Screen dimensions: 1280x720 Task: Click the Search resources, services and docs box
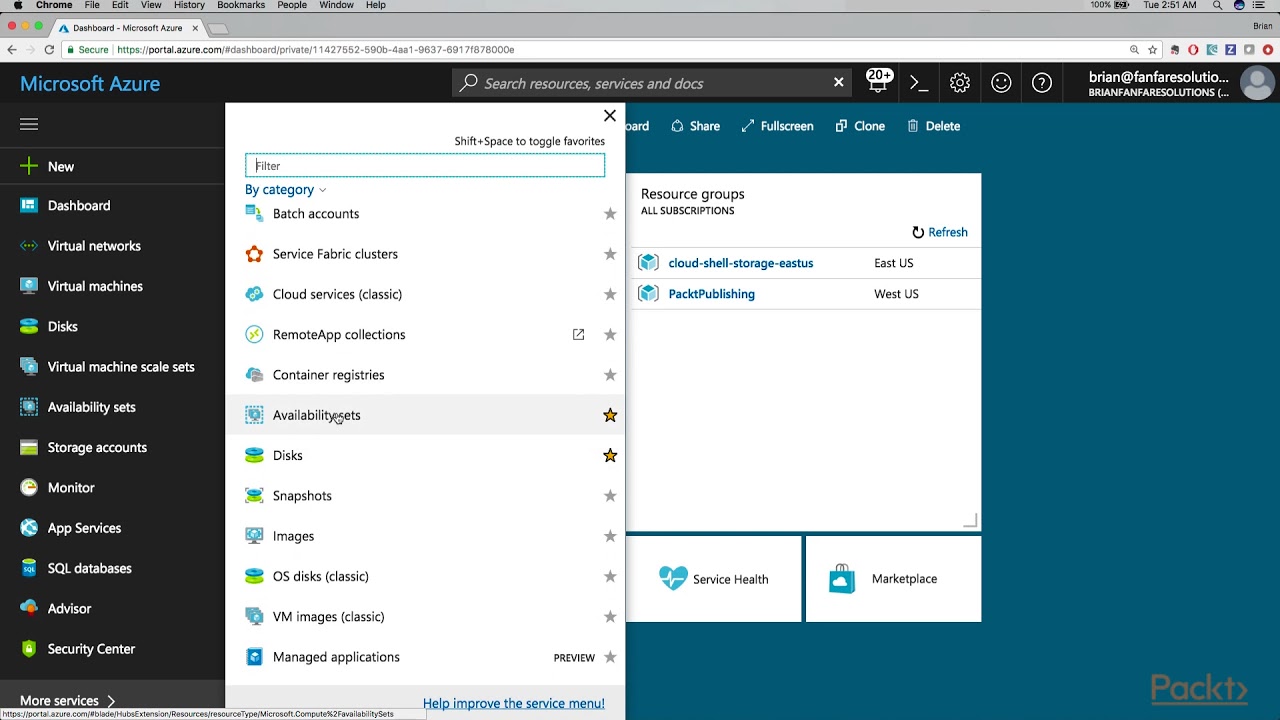click(x=650, y=83)
